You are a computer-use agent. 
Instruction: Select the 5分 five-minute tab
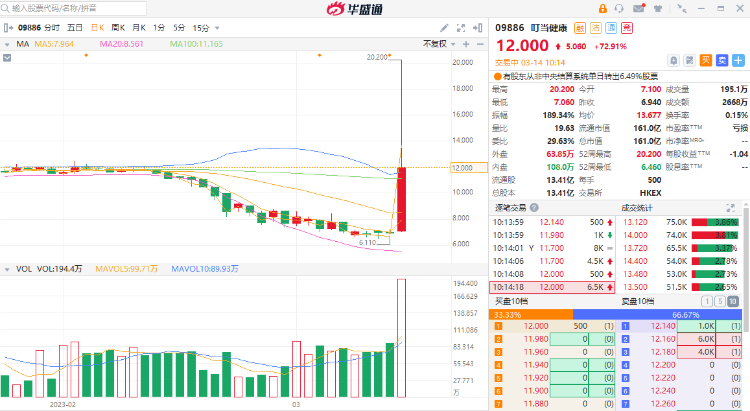(x=179, y=28)
